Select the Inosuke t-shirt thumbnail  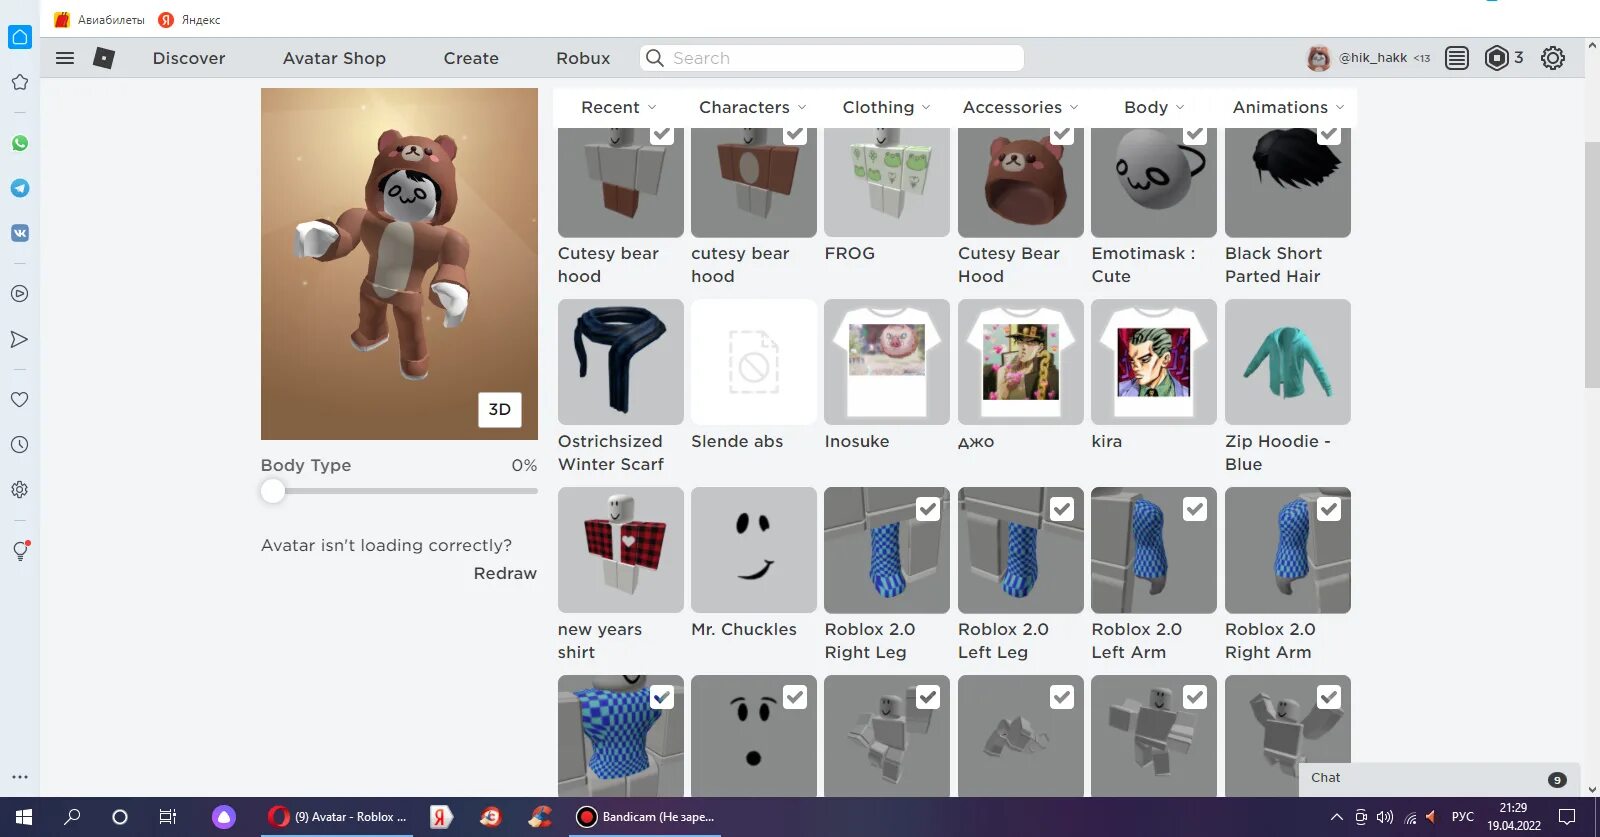[887, 362]
